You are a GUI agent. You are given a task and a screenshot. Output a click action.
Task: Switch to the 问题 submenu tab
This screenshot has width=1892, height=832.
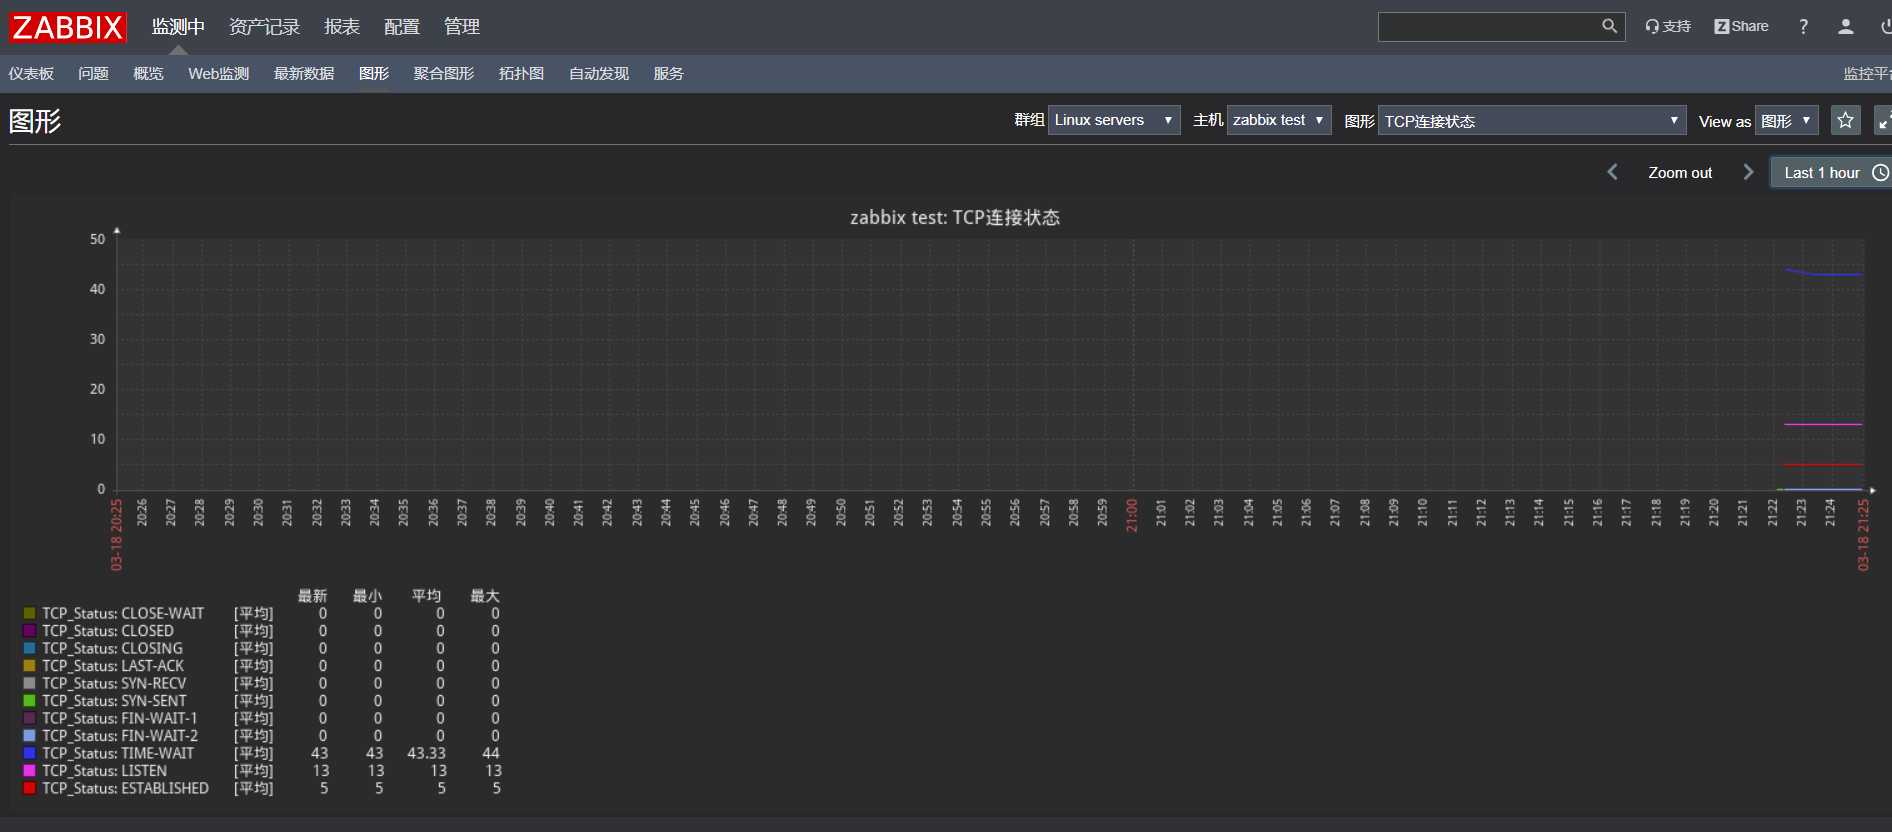coord(93,74)
